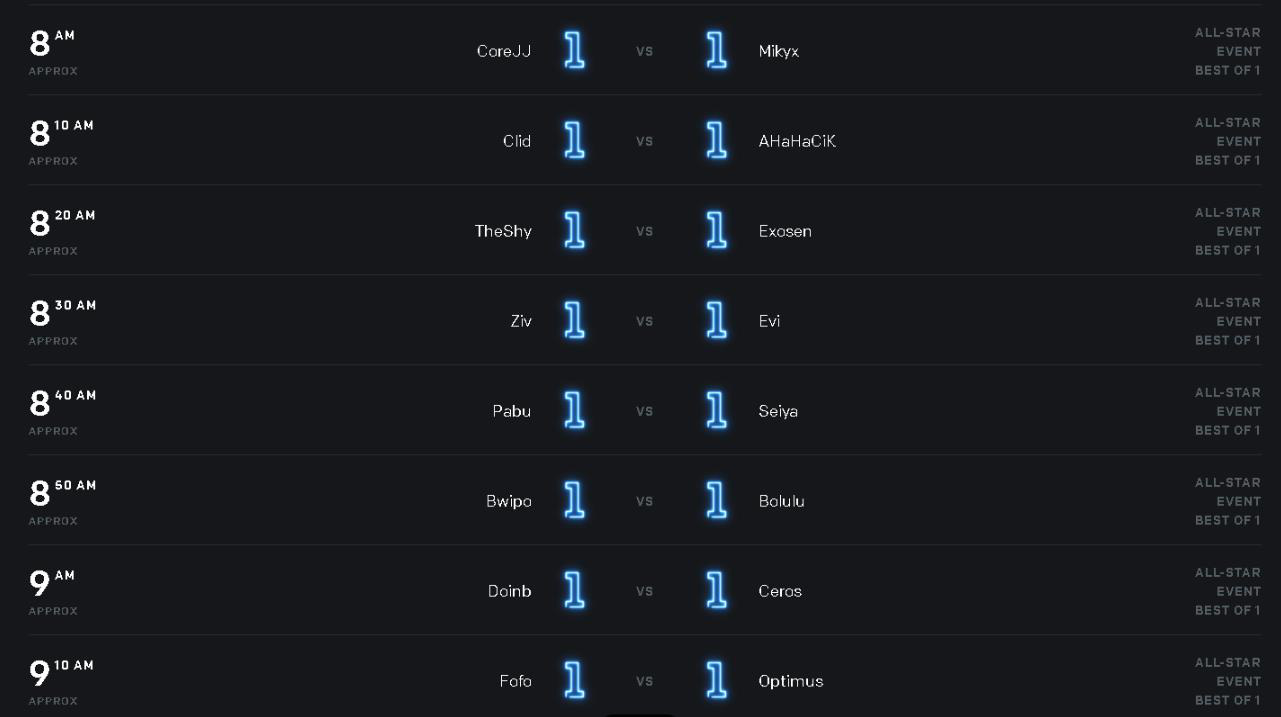Select the neon 1 icon next to Clid
The image size is (1281, 717).
point(574,141)
